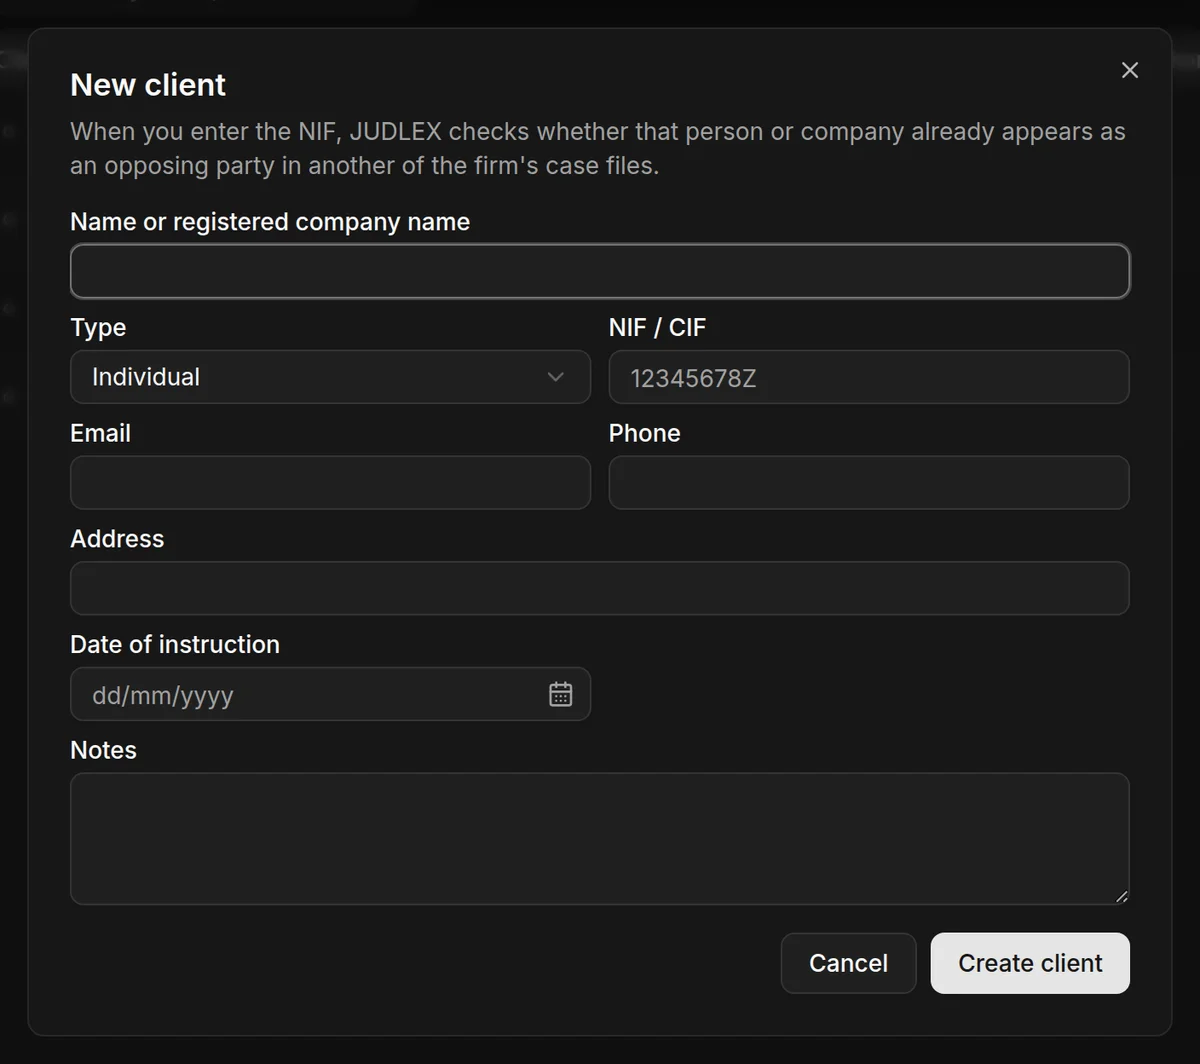Open the calendar date picker icon
The width and height of the screenshot is (1200, 1064).
click(561, 694)
